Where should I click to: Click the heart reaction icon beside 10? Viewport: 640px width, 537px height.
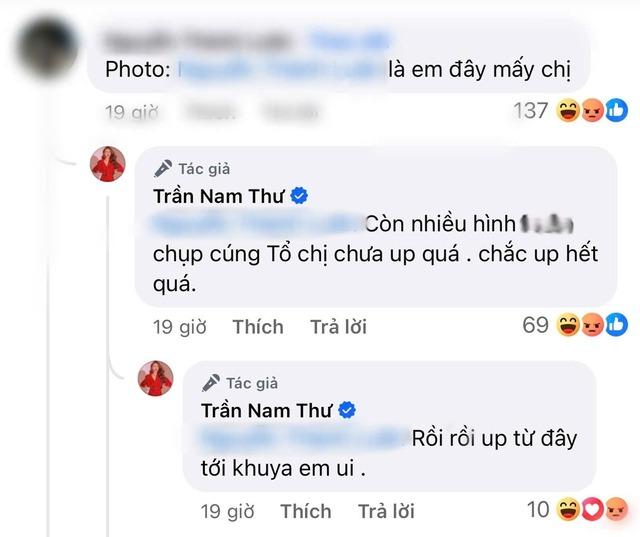pyautogui.click(x=593, y=509)
